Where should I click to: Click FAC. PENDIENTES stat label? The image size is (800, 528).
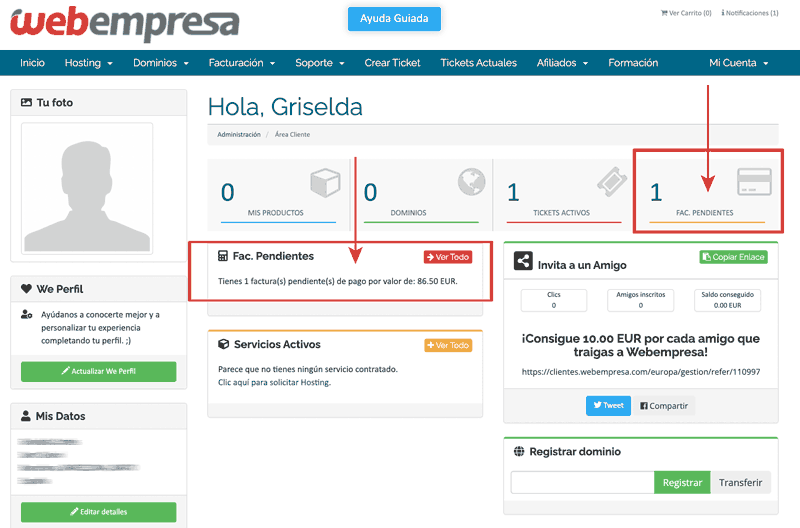pos(705,213)
